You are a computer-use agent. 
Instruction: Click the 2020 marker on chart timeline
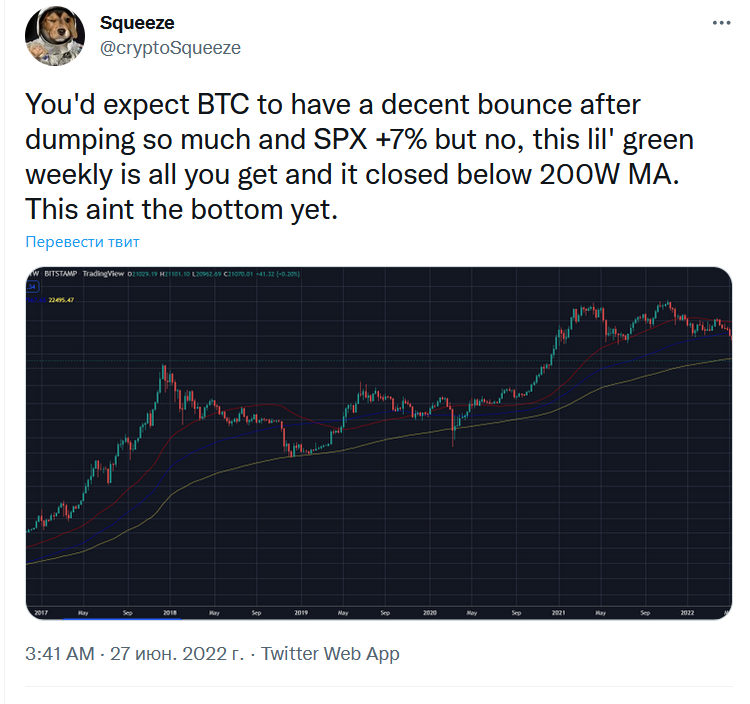429,610
